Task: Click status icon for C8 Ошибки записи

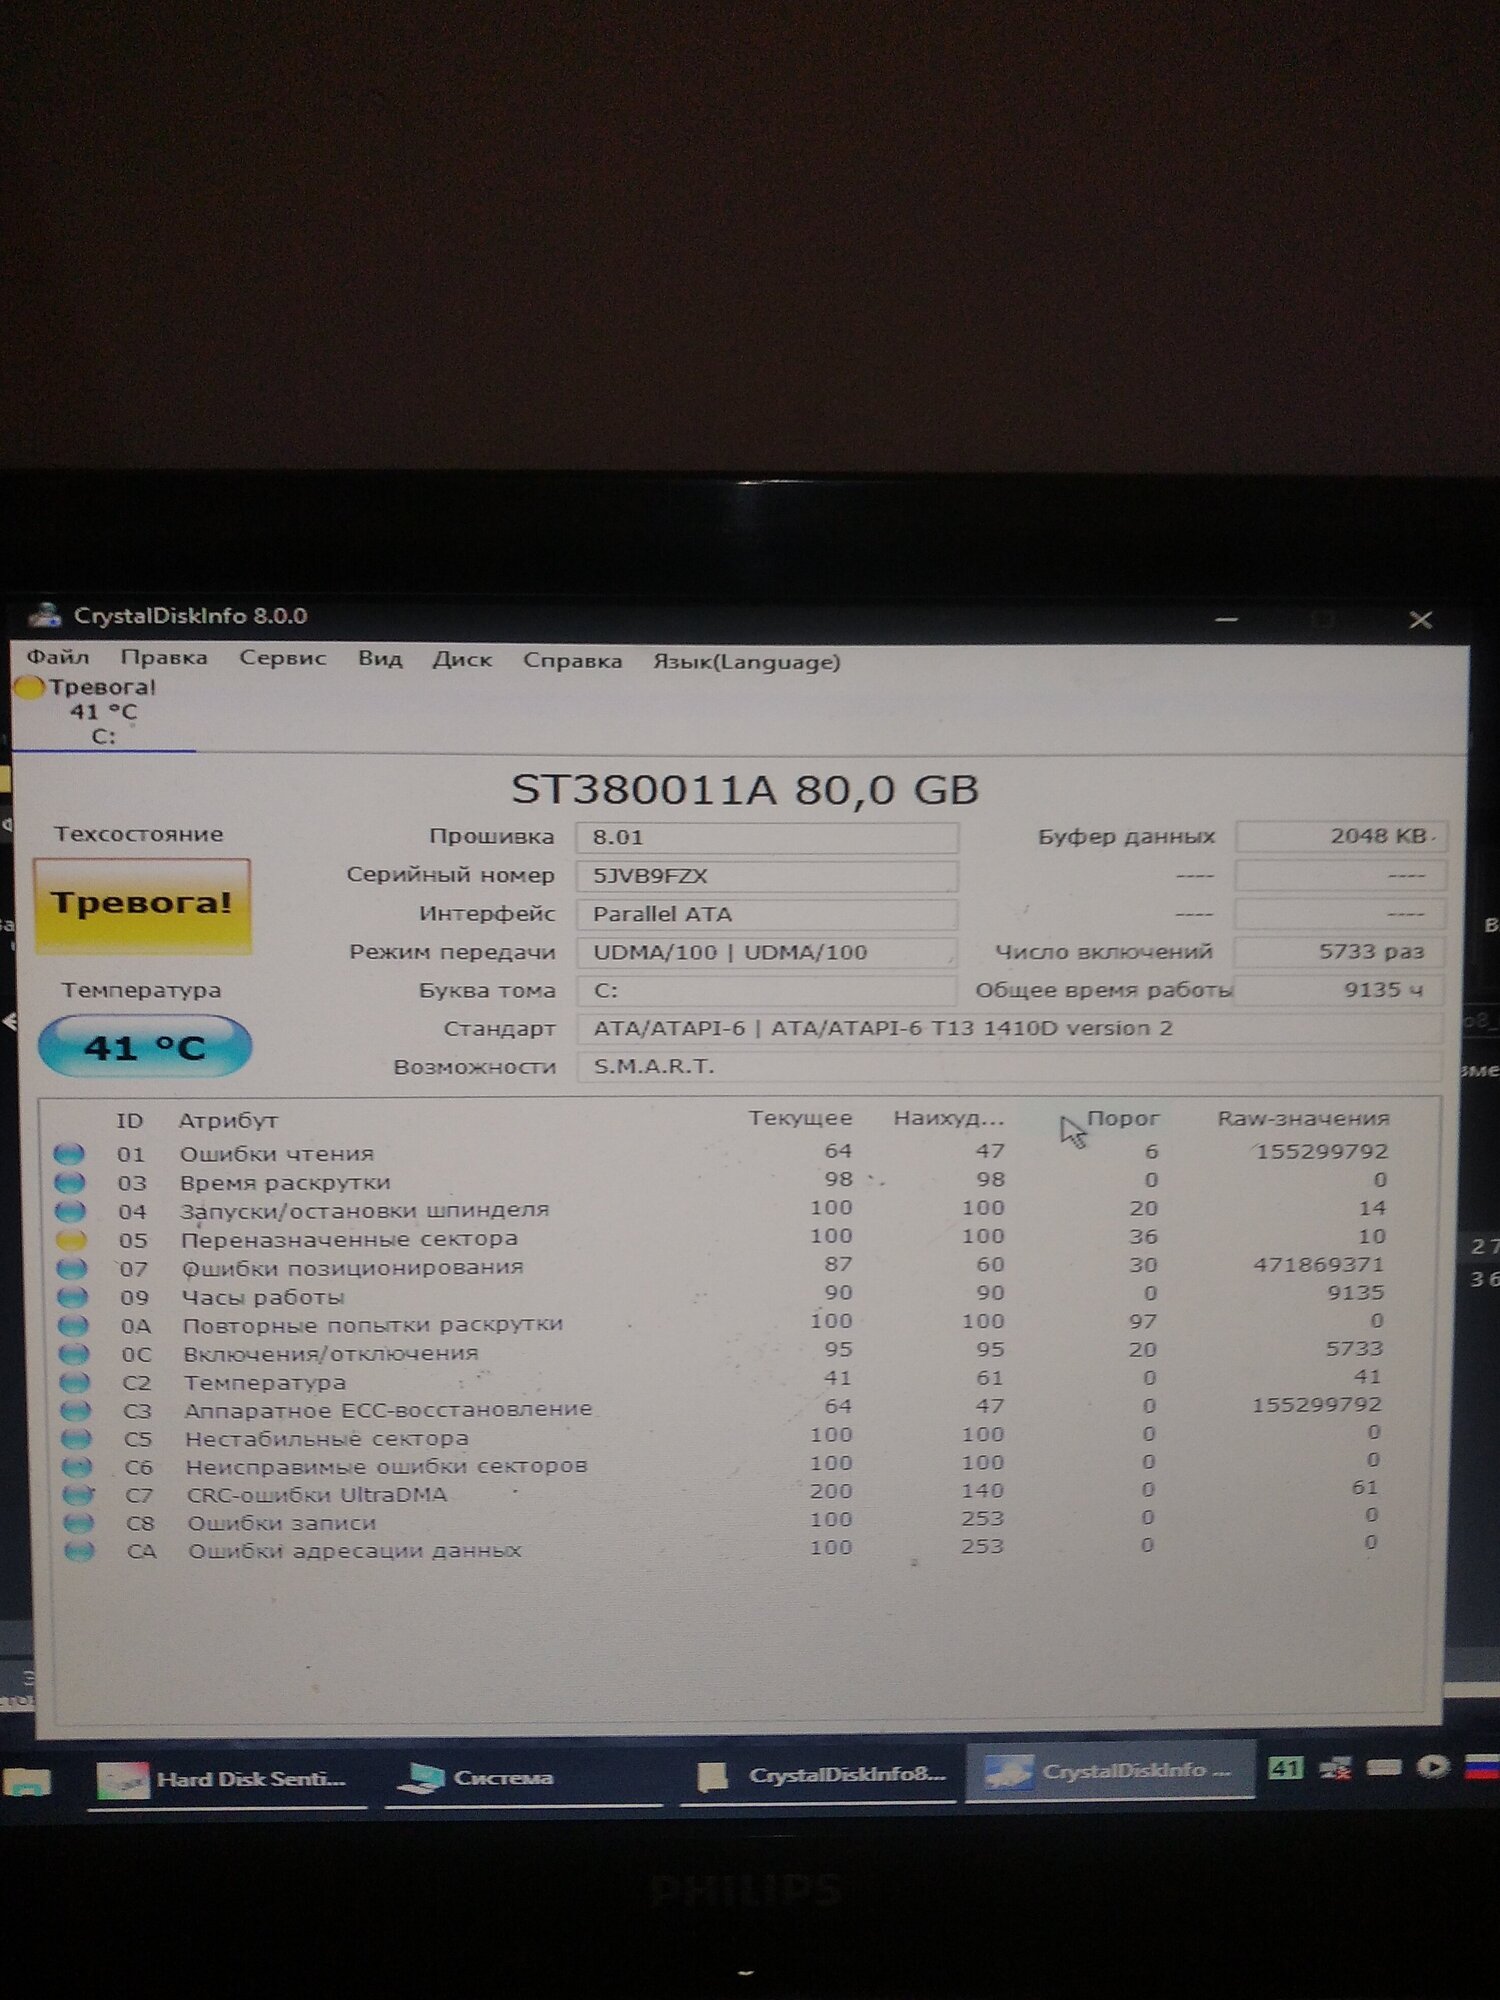Action: coord(78,1523)
